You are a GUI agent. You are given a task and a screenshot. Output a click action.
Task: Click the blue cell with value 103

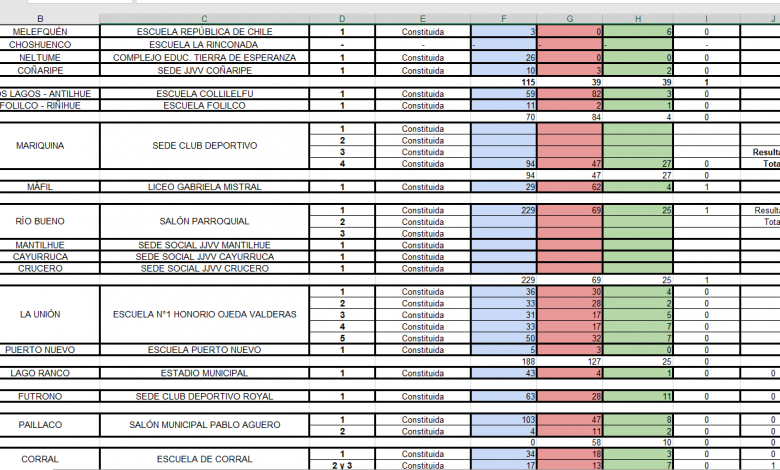click(504, 420)
